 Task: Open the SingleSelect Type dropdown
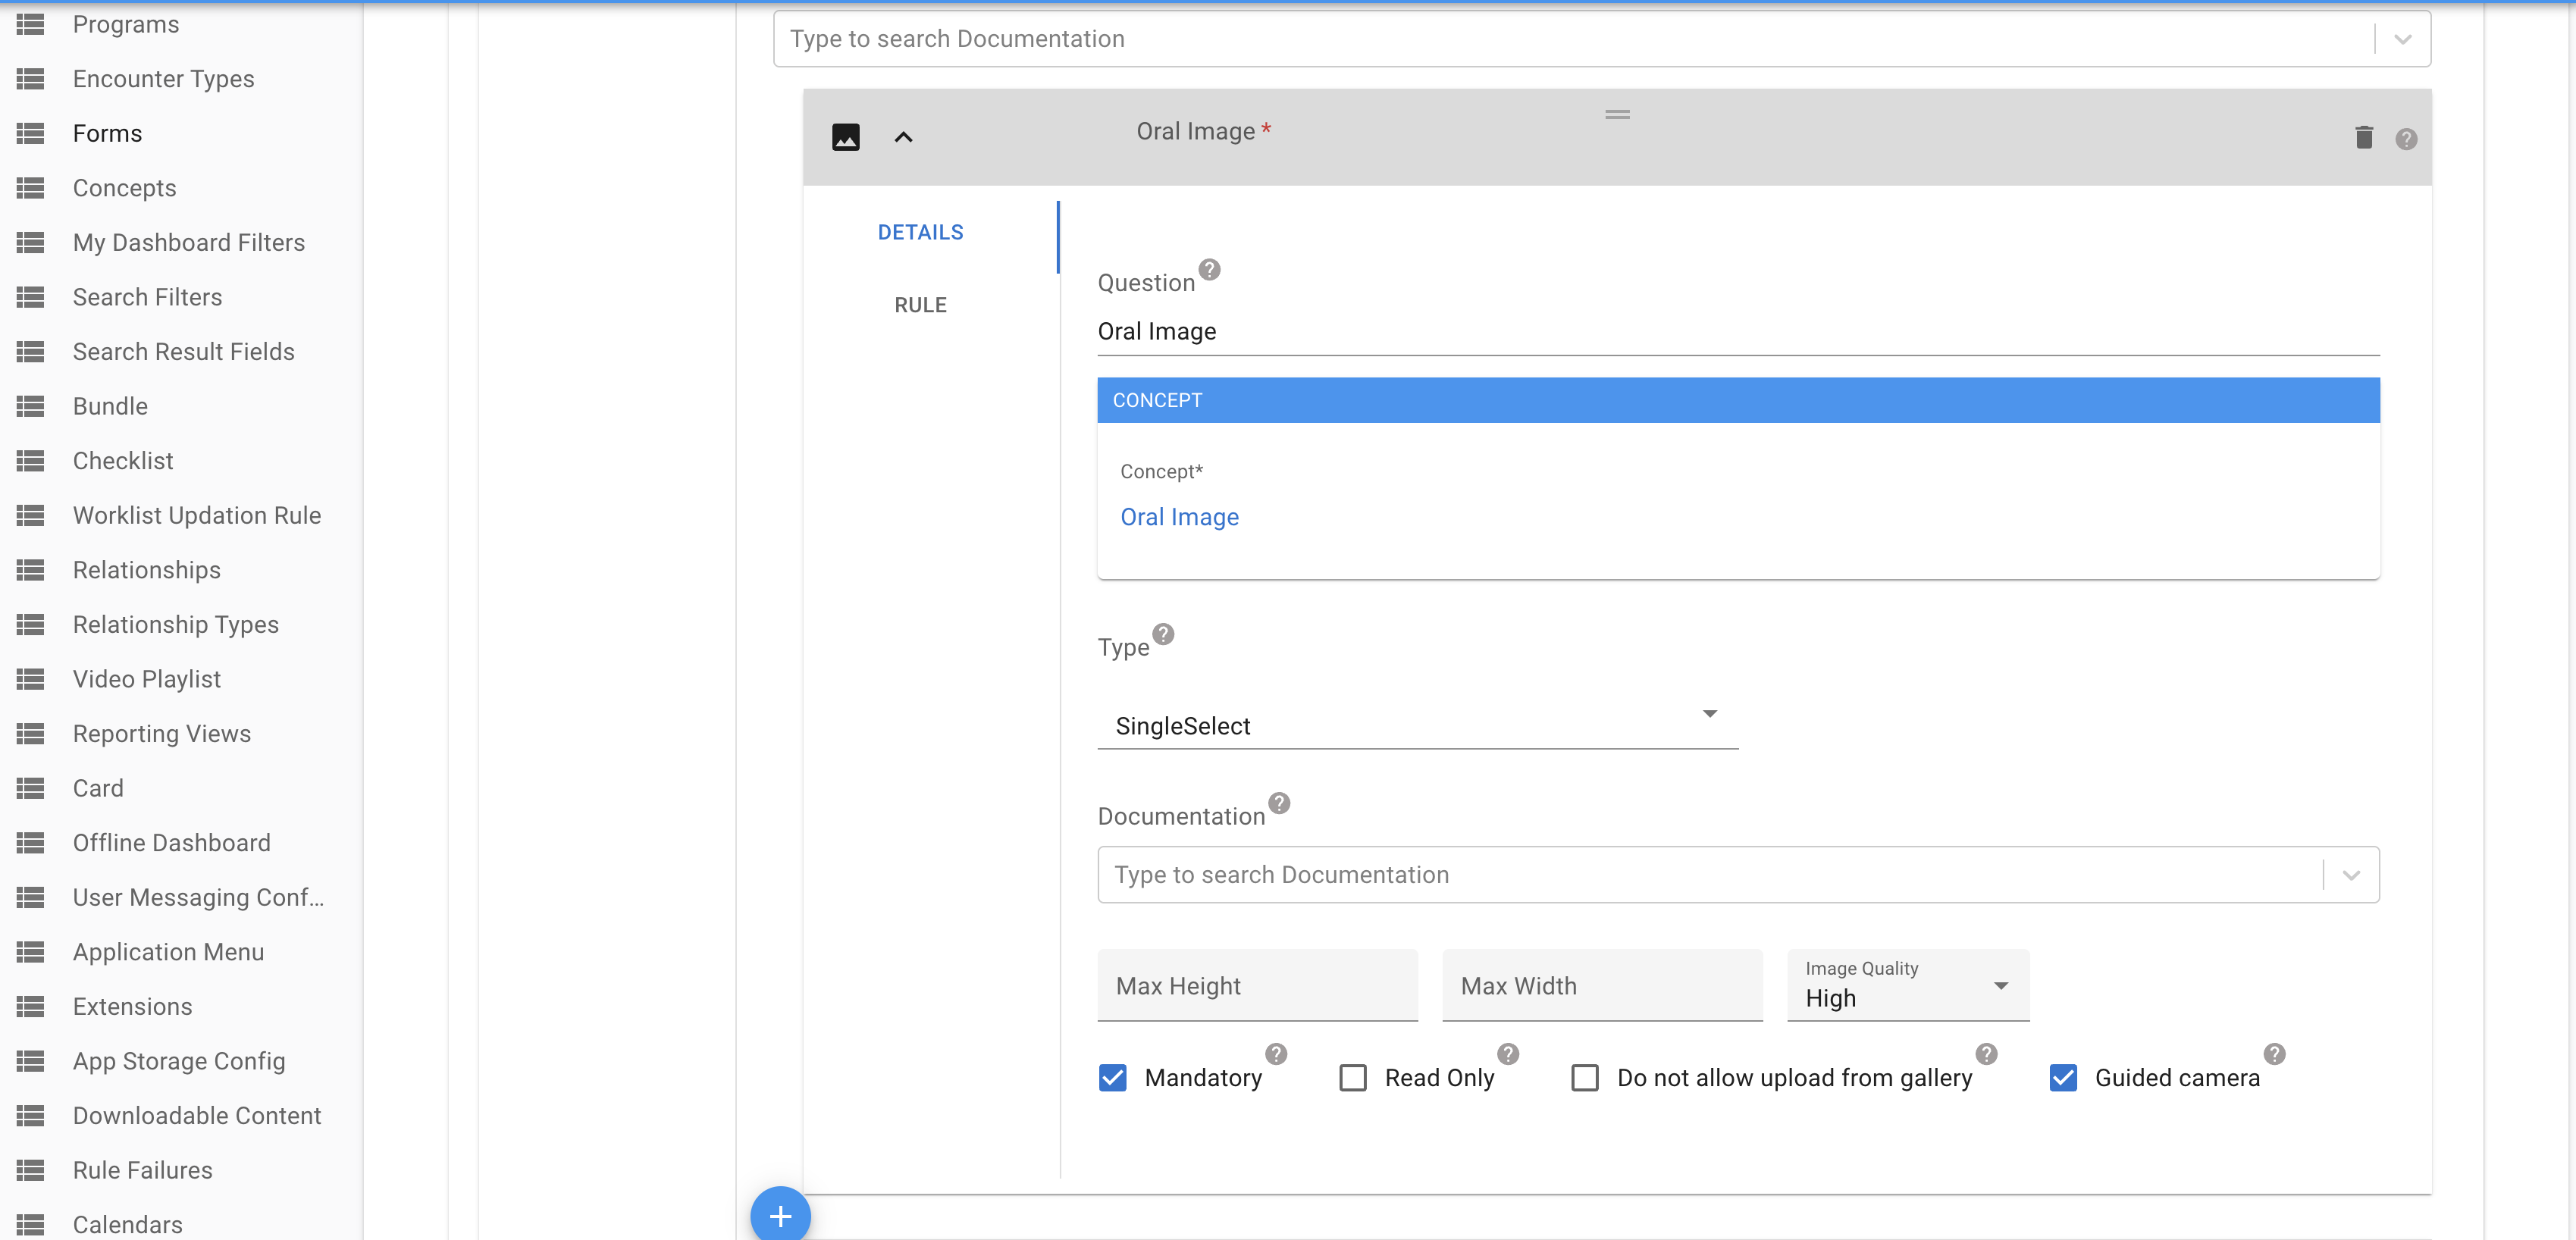point(1418,725)
